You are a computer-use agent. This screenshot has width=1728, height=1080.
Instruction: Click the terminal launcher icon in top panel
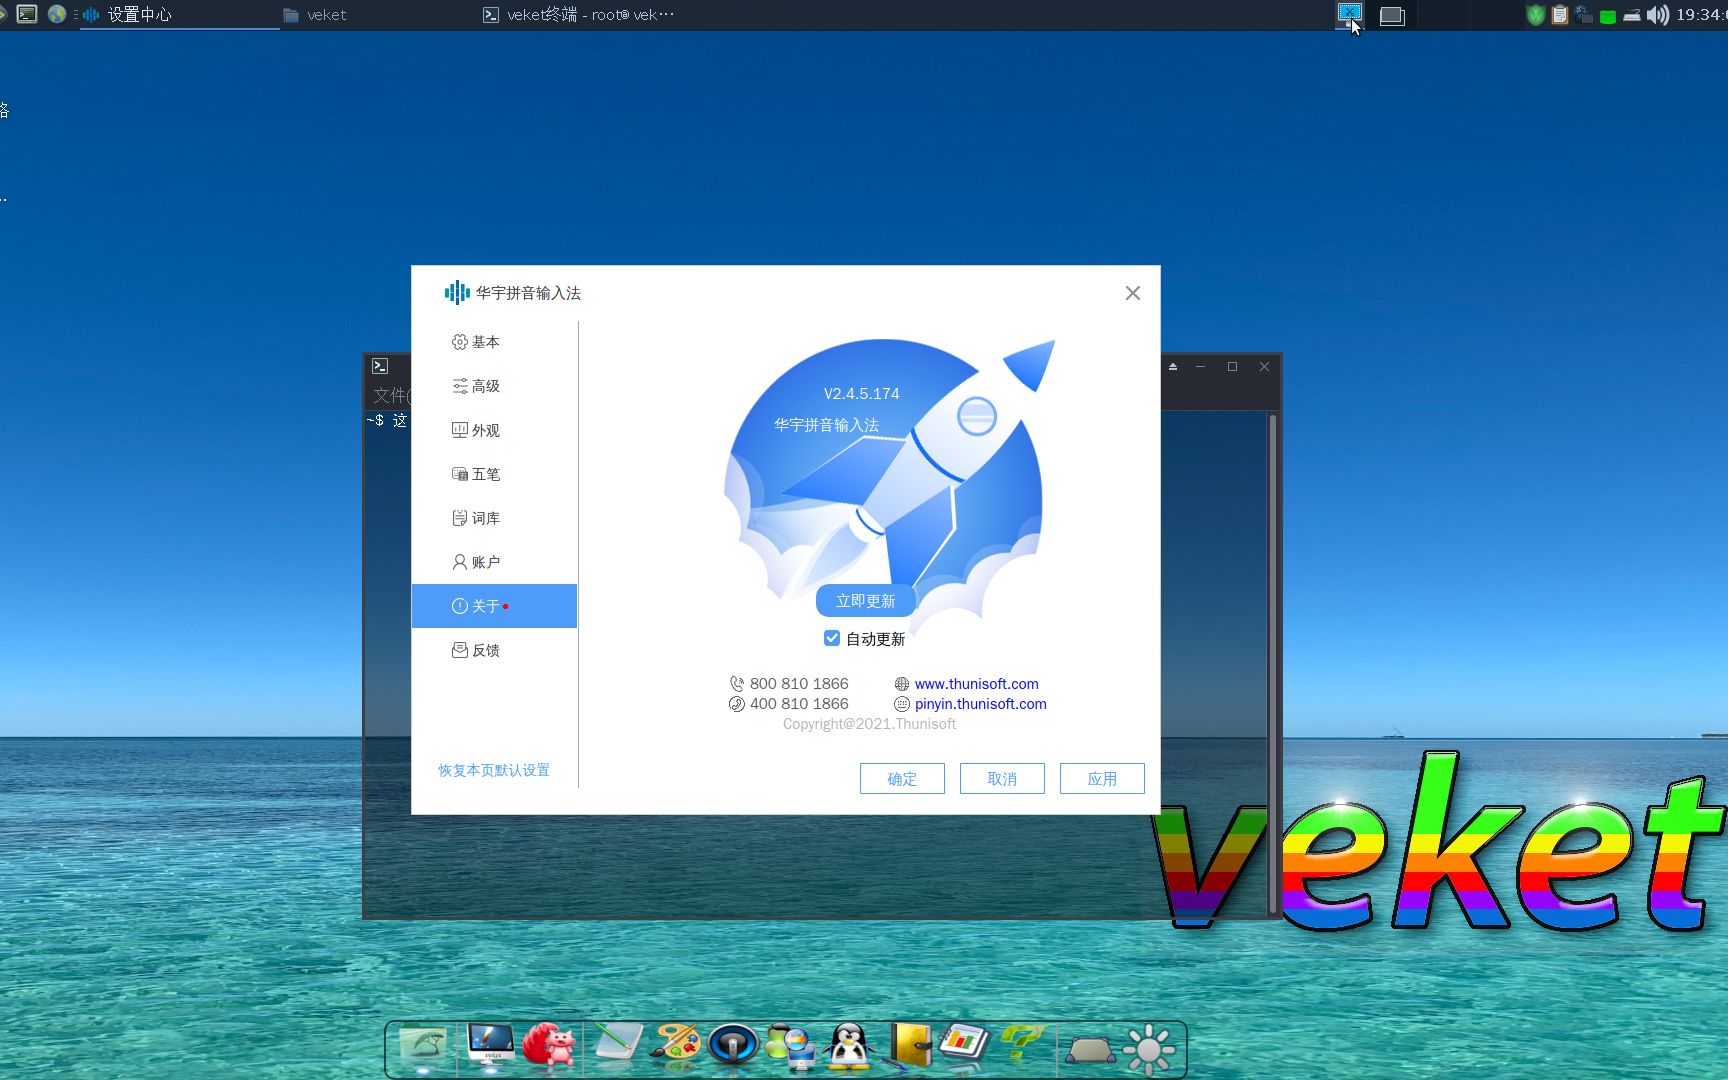(x=27, y=14)
